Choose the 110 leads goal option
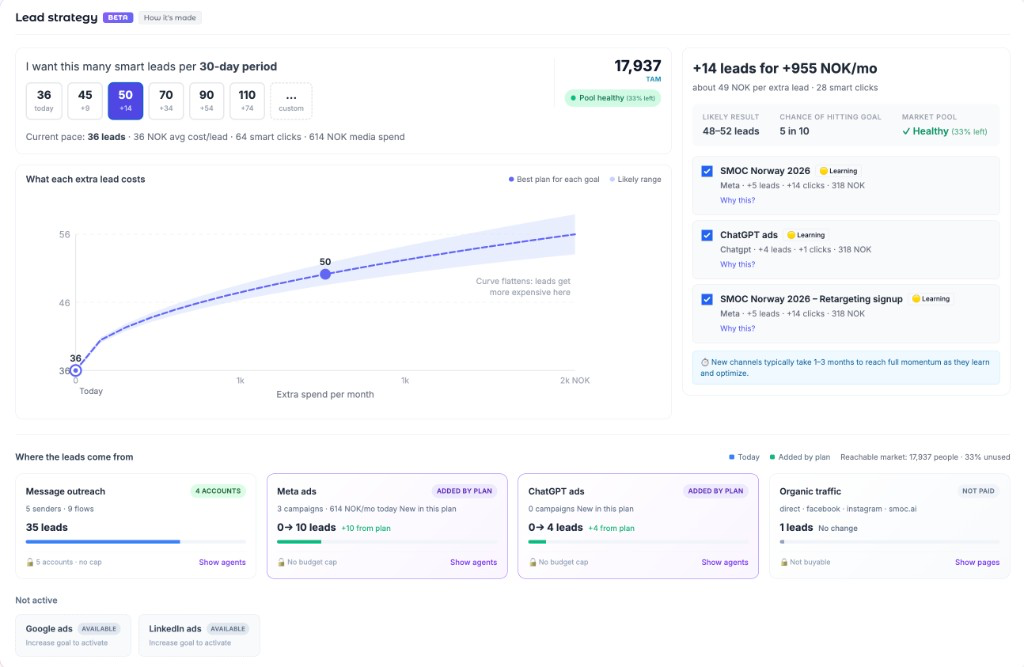 click(247, 101)
